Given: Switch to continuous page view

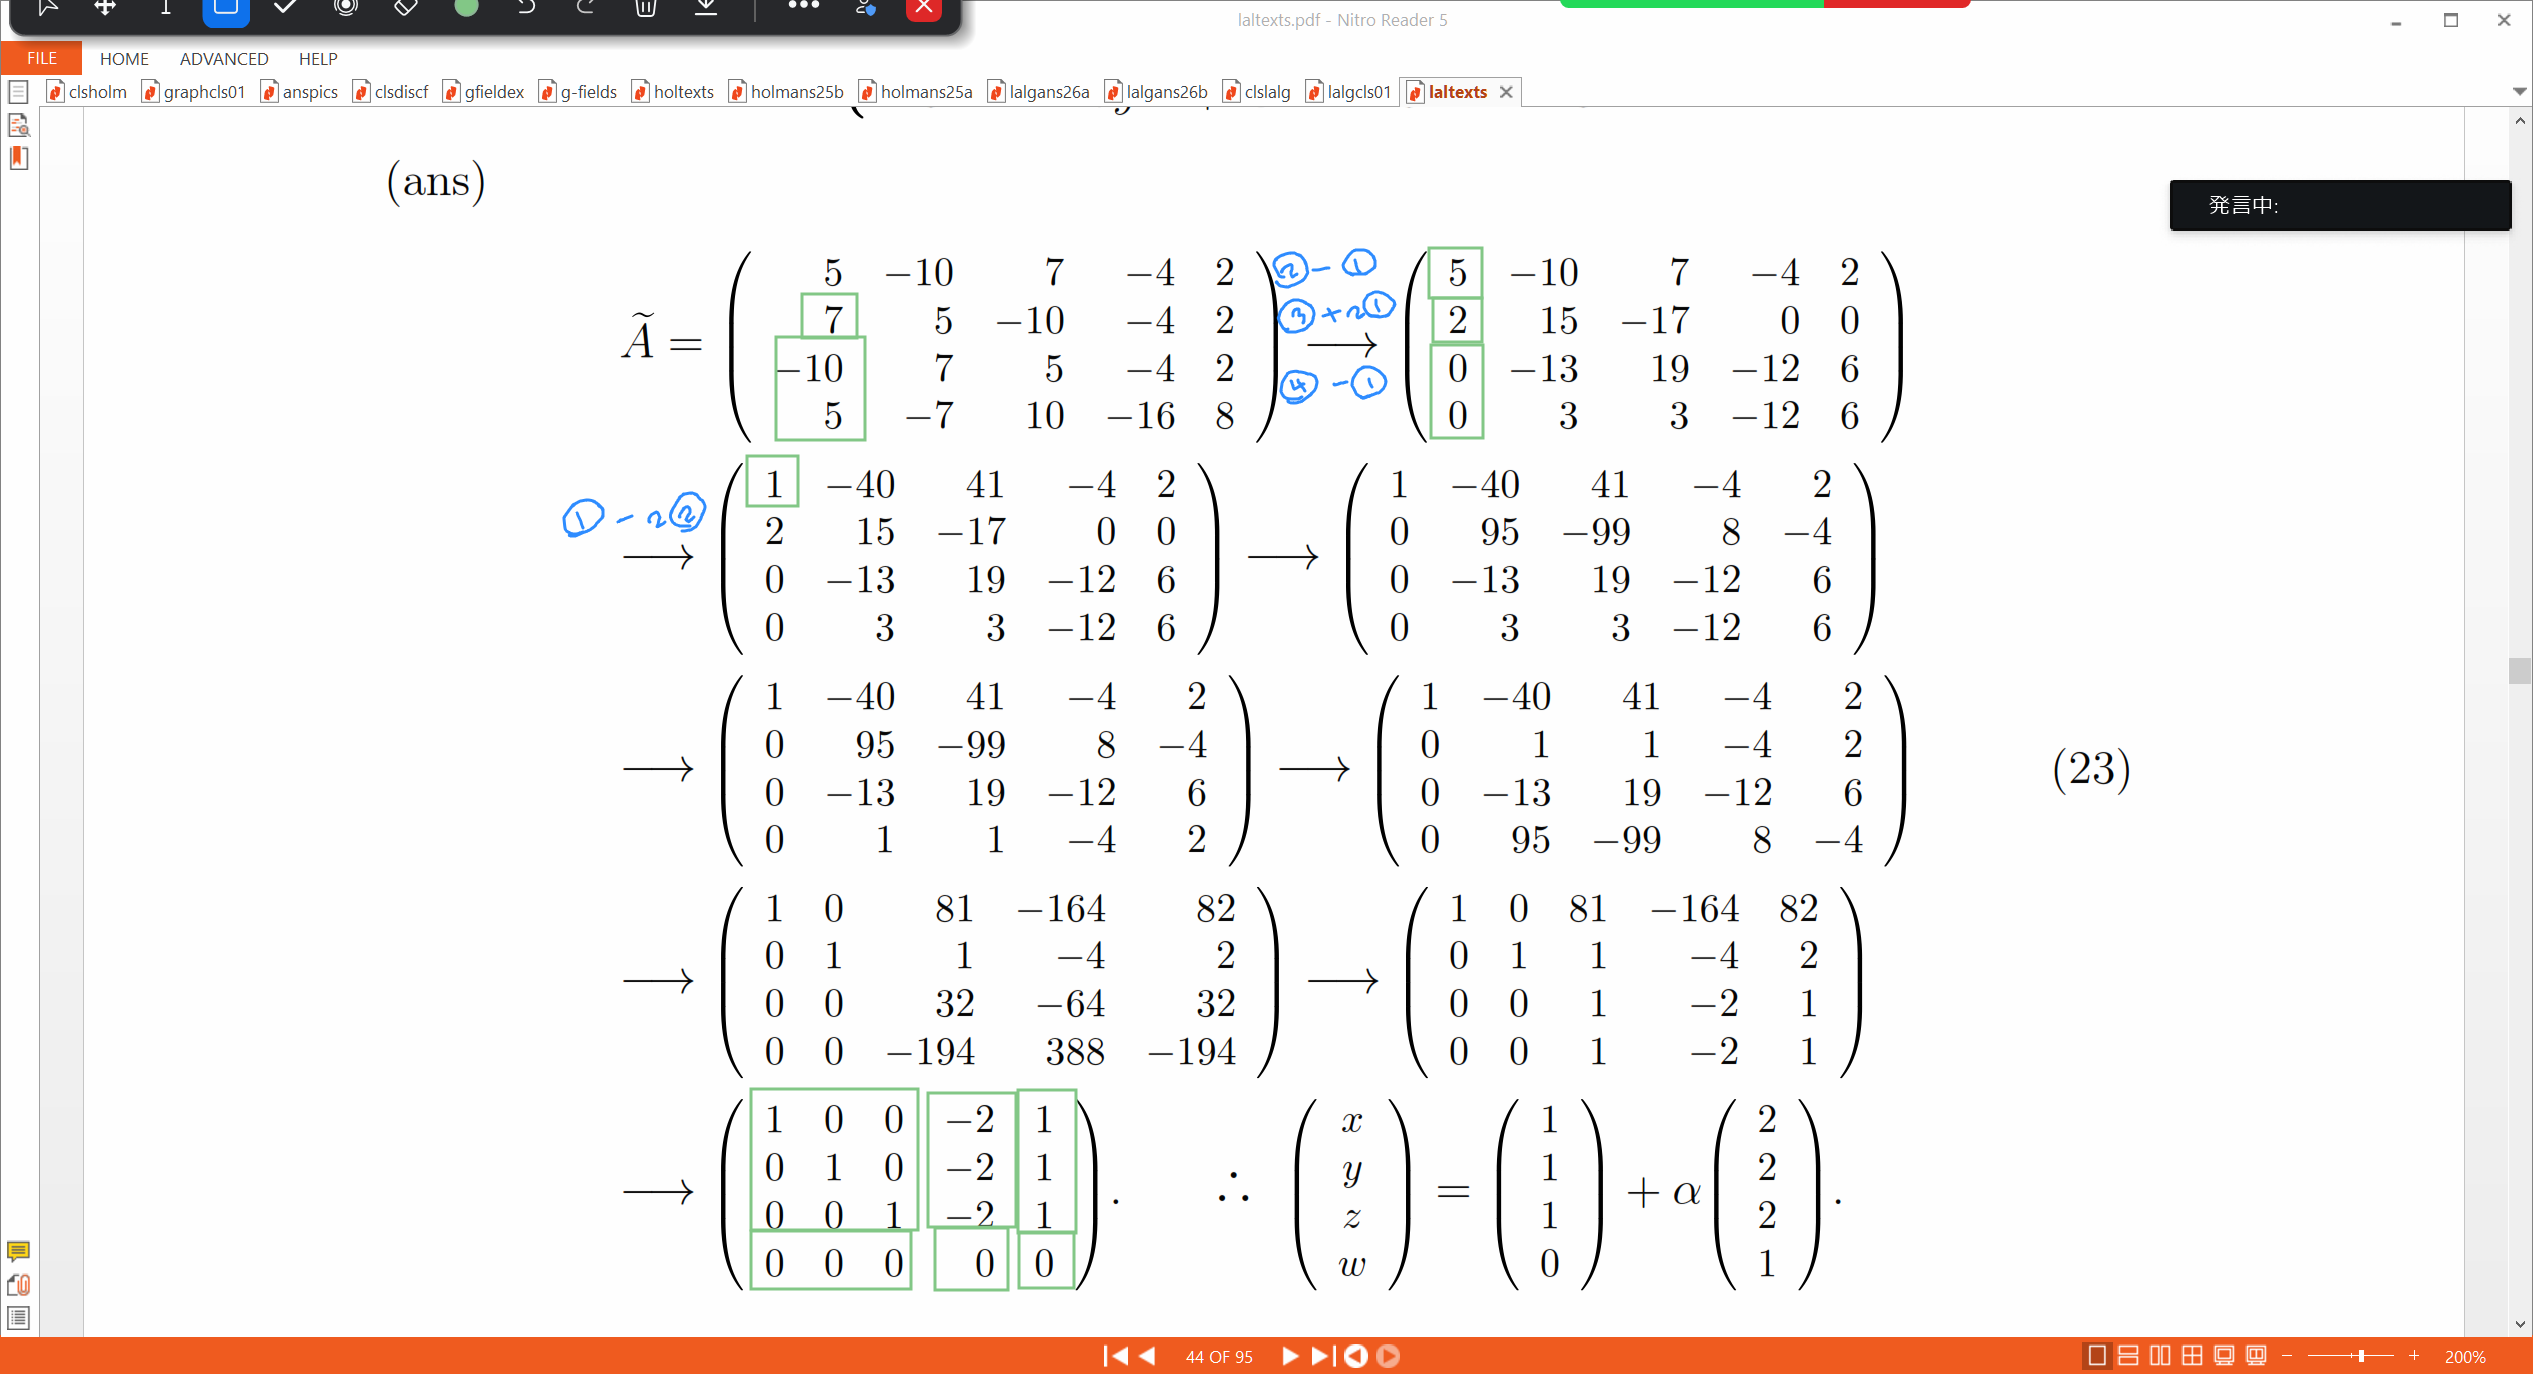Looking at the screenshot, I should (x=2129, y=1356).
